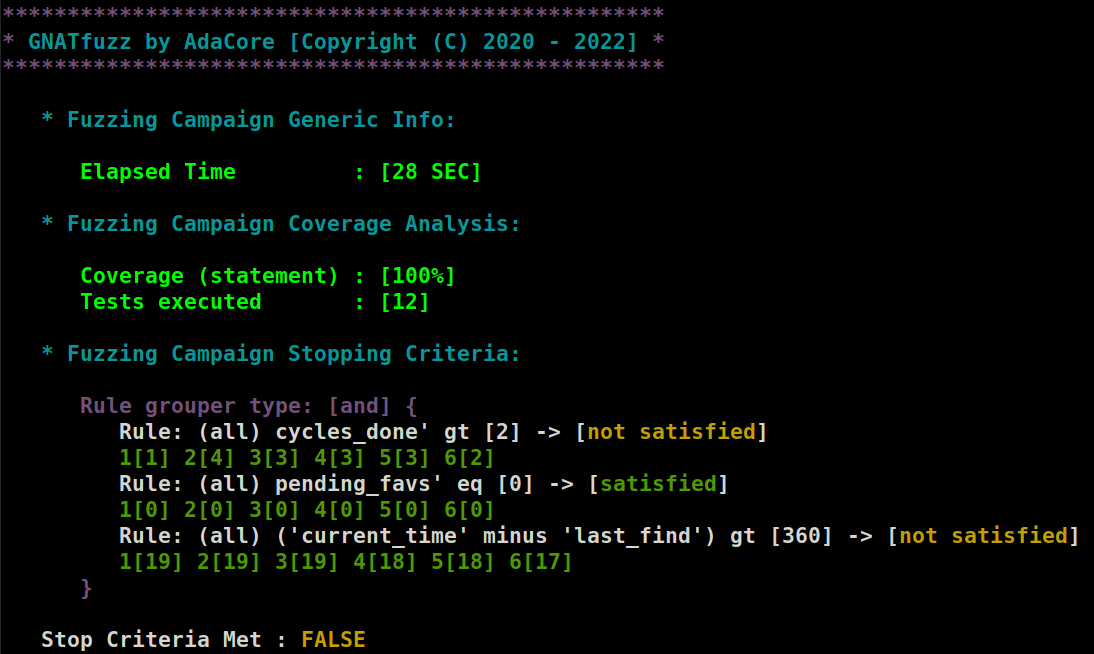Click the cycles_done rule line
The width and height of the screenshot is (1094, 654).
click(443, 432)
